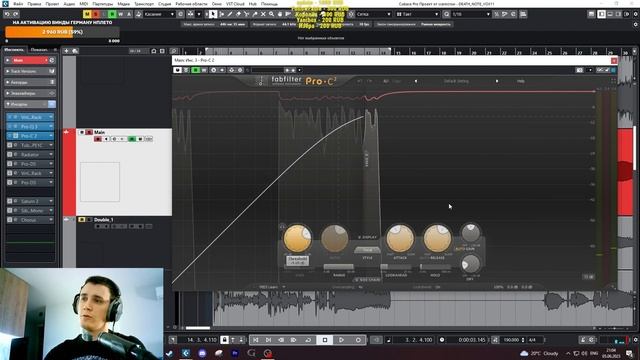Click the Pro-C 2 Dry mix knob
The image size is (640, 360).
(470, 264)
